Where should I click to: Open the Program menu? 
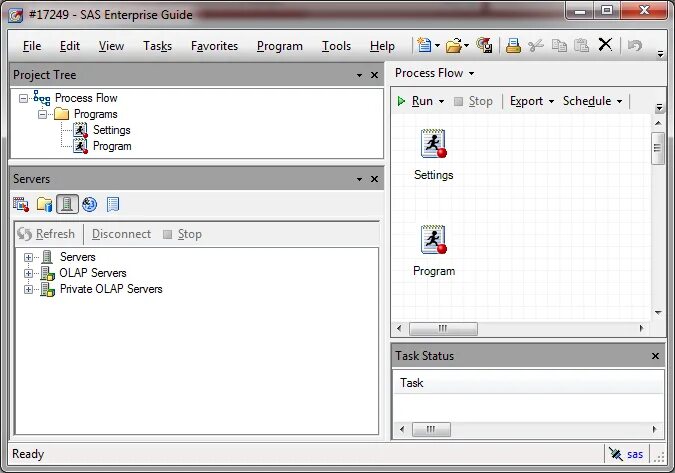click(280, 46)
